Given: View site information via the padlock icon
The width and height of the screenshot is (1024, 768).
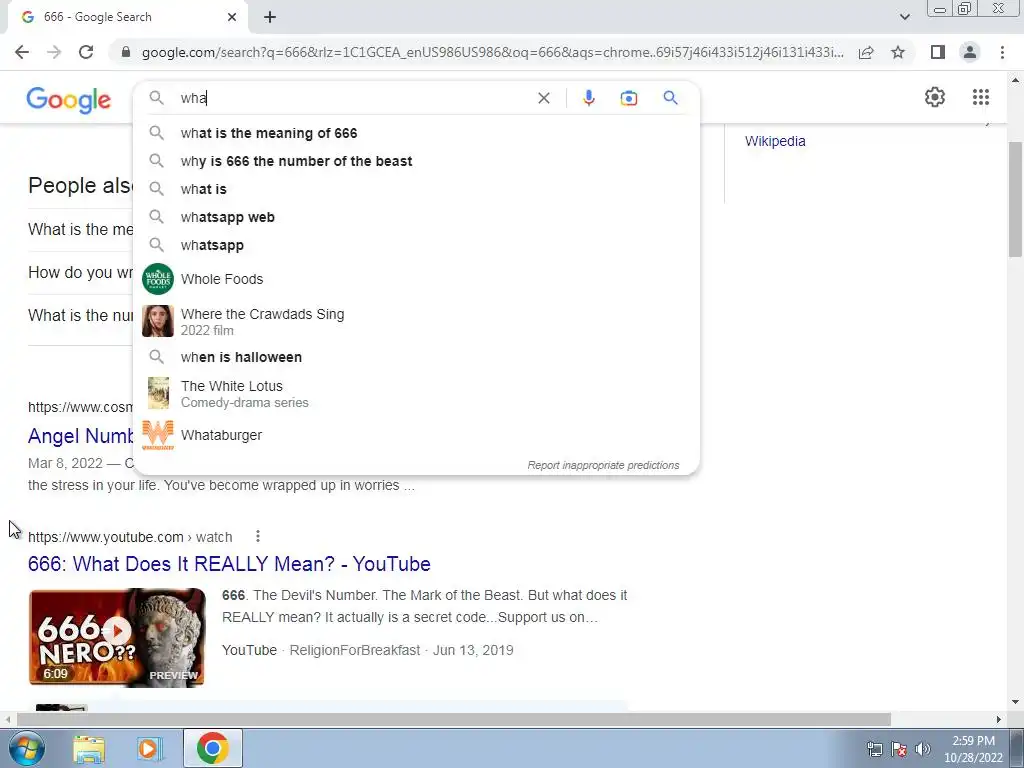Looking at the screenshot, I should point(126,52).
